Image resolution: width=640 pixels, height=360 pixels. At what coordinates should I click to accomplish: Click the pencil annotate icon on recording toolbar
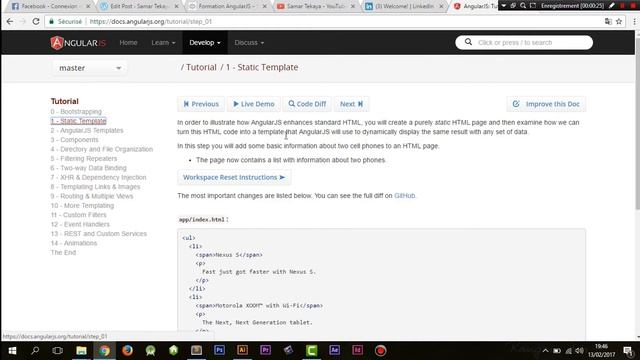pos(611,6)
